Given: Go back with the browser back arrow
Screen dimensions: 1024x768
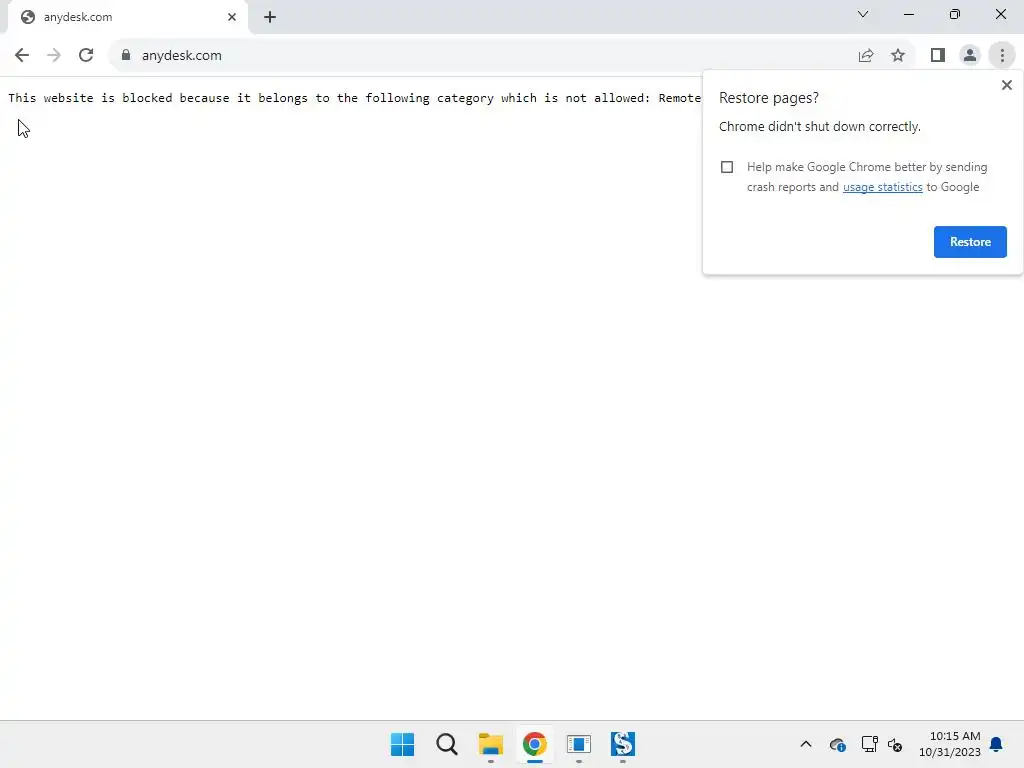Looking at the screenshot, I should pyautogui.click(x=22, y=56).
